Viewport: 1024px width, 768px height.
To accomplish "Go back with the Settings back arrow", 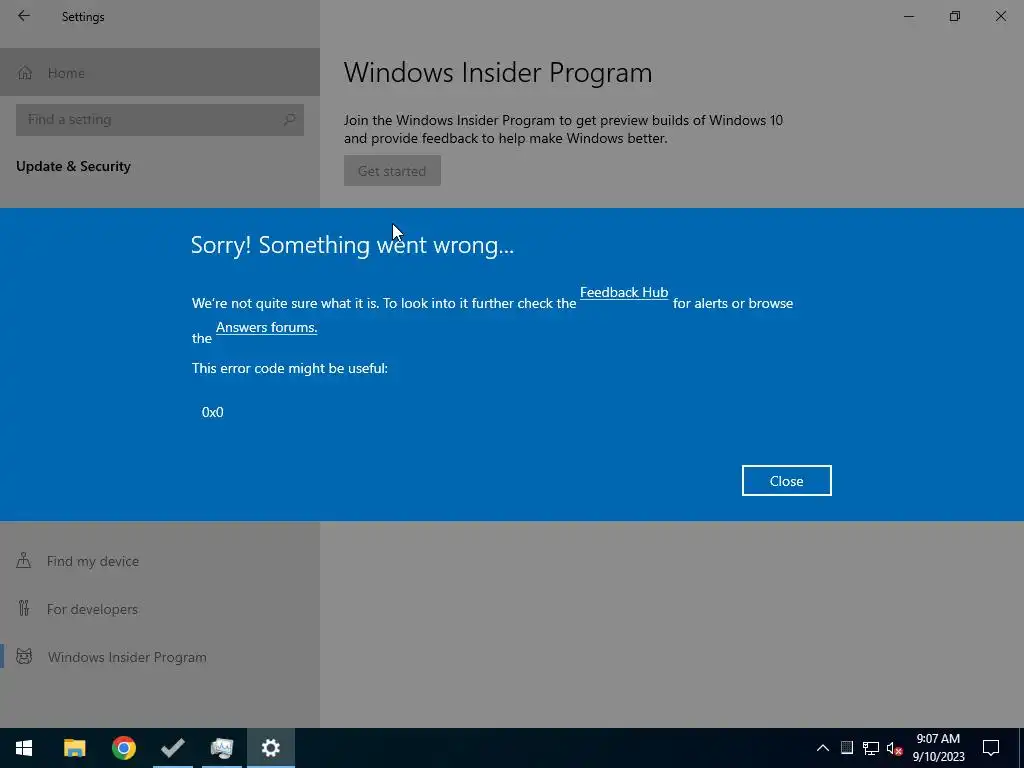I will click(24, 16).
